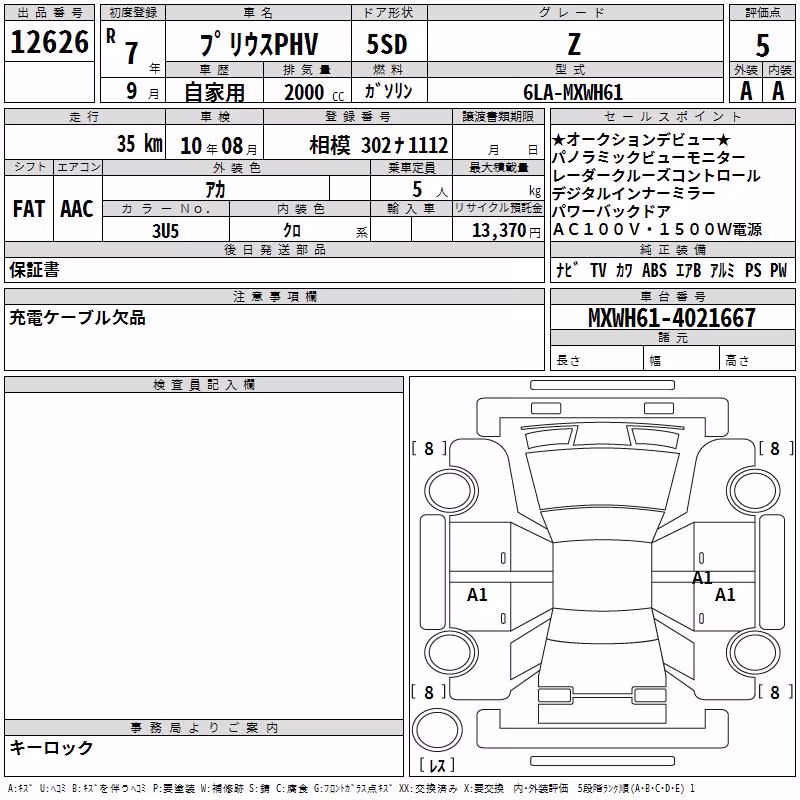Click the ナビ equipment item
Viewport: 800px width, 800px height.
coord(567,270)
